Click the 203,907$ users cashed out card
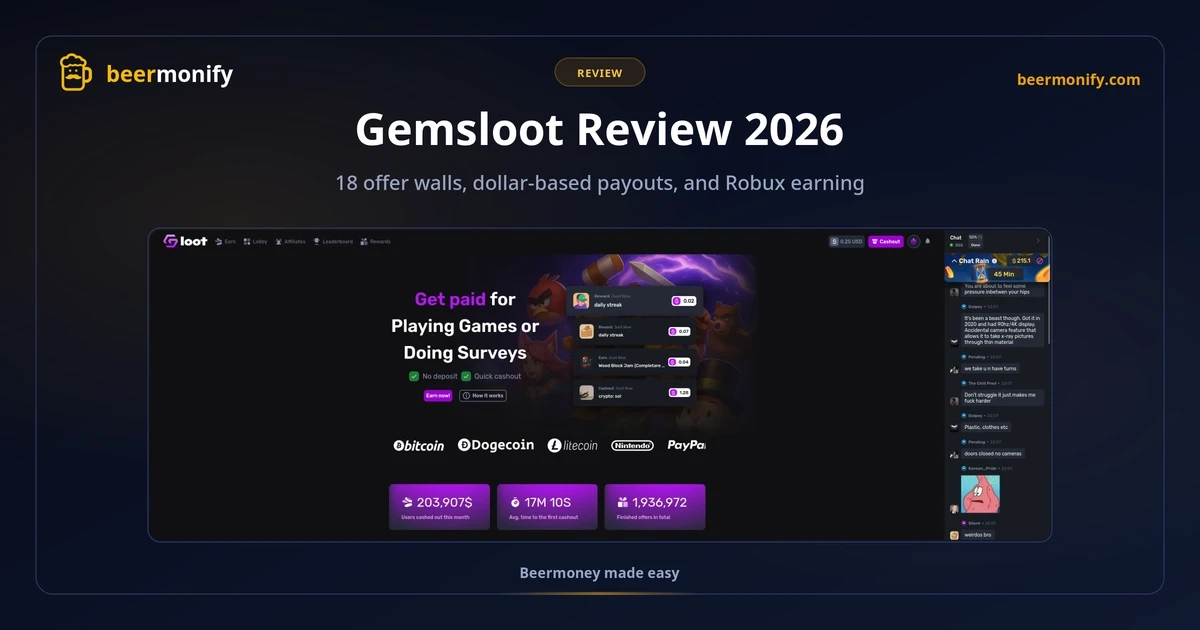The width and height of the screenshot is (1200, 630). tap(439, 507)
